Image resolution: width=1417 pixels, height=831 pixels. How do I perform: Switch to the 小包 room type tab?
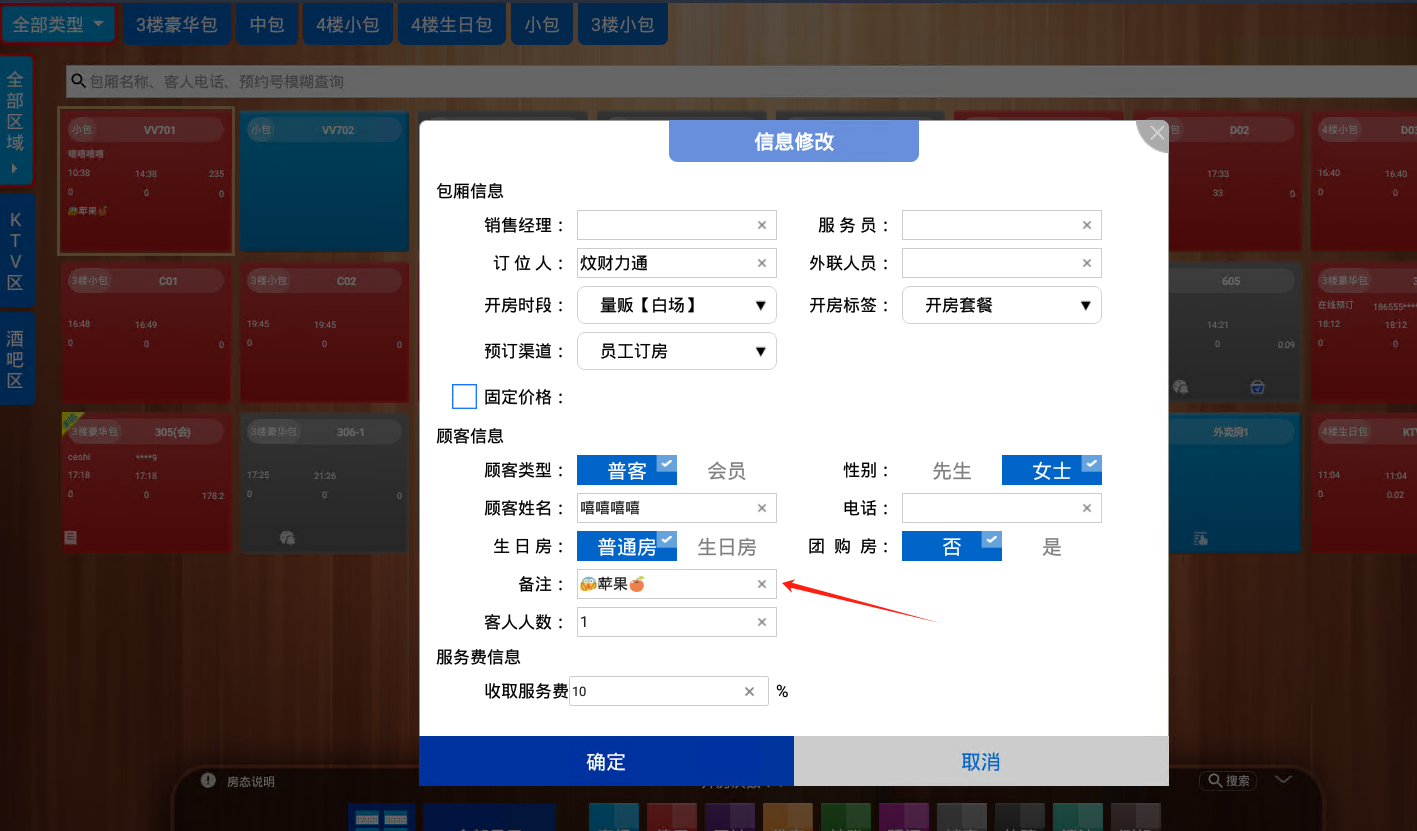pos(542,24)
